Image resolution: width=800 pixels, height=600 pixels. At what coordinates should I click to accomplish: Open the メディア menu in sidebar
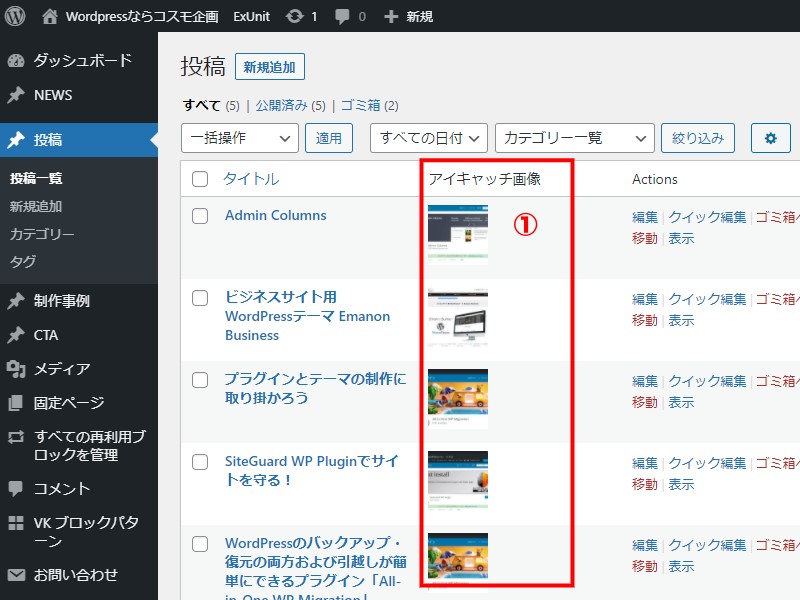pyautogui.click(x=62, y=369)
